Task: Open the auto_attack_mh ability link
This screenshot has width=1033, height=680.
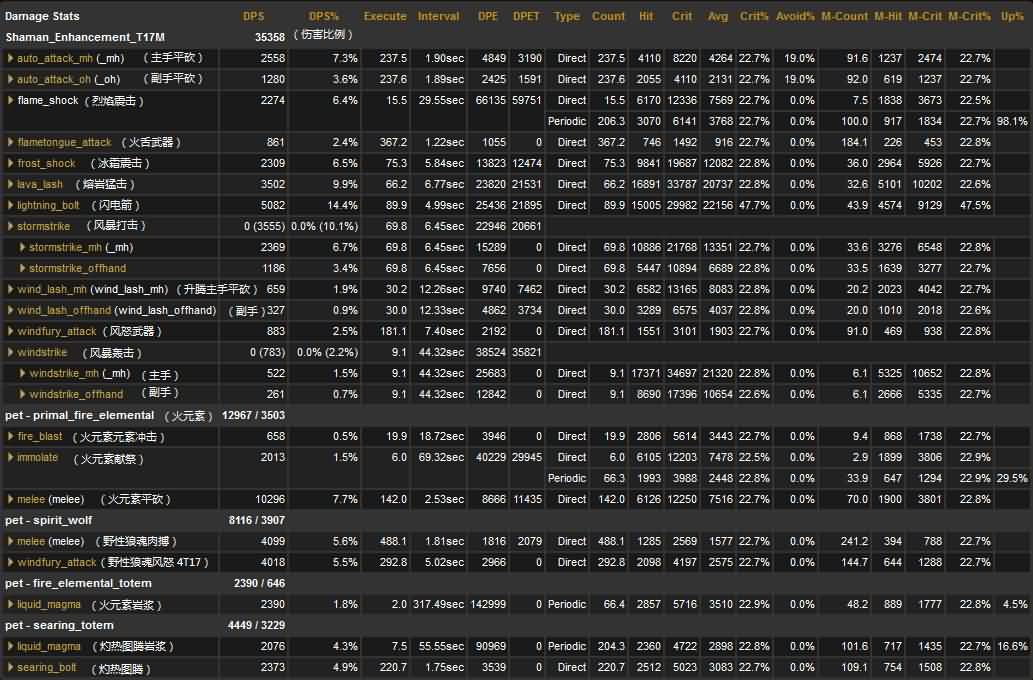Action: click(x=55, y=59)
